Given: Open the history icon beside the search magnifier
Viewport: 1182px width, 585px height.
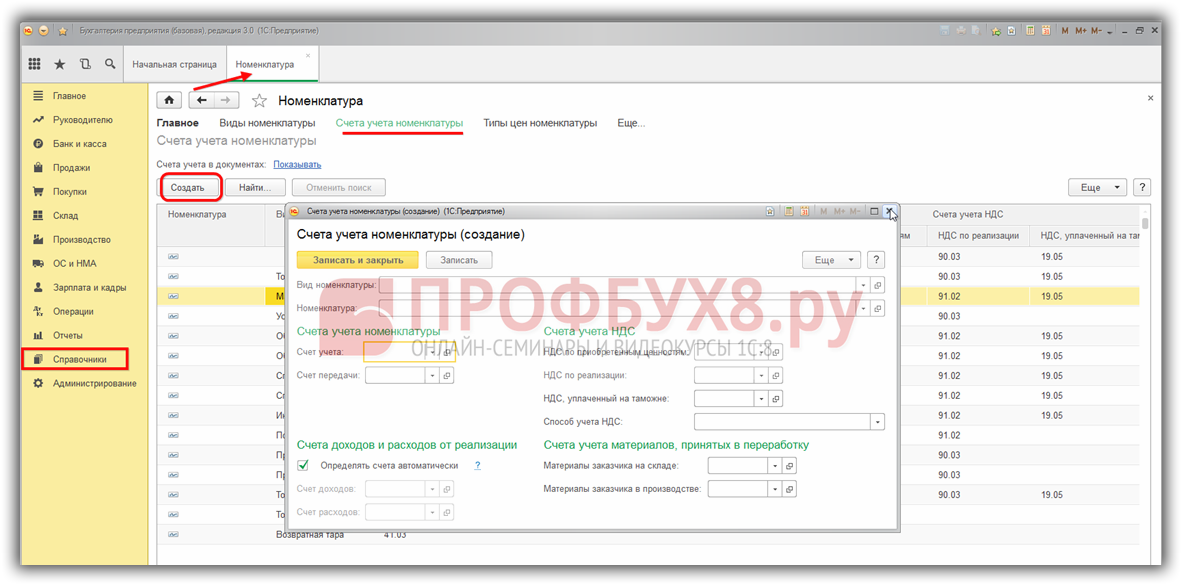Looking at the screenshot, I should pyautogui.click(x=85, y=64).
